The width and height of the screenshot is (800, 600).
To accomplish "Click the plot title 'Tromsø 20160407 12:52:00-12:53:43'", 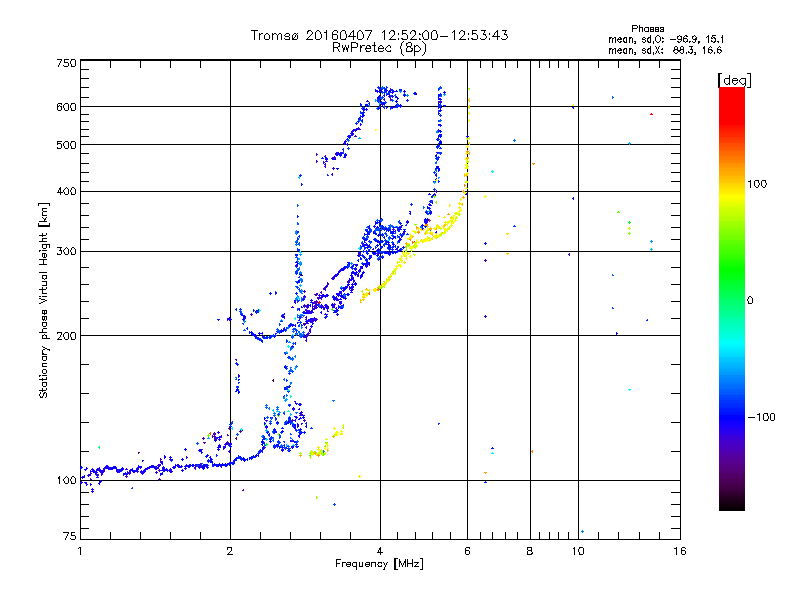I will (x=379, y=35).
